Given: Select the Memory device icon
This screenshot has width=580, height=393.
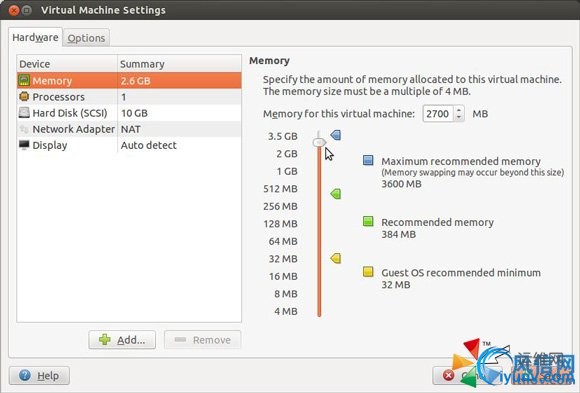Looking at the screenshot, I should (24, 80).
